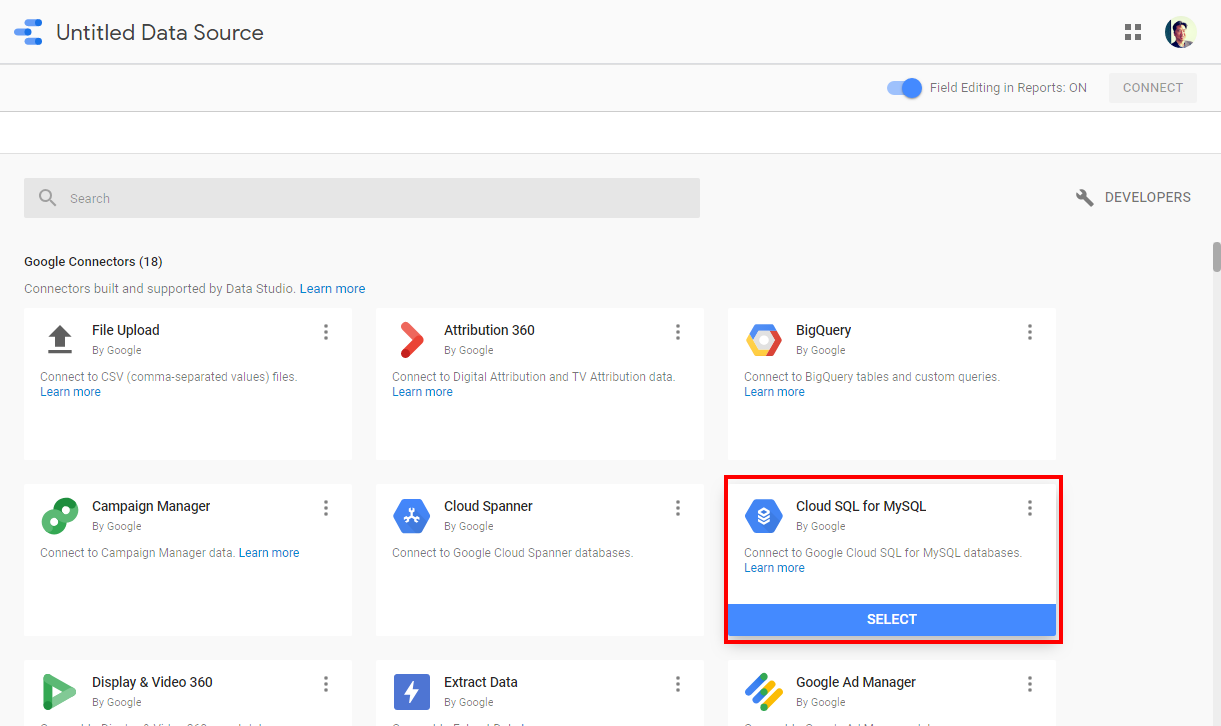Click the BigQuery connector icon
This screenshot has height=726, width=1221.
[x=763, y=340]
